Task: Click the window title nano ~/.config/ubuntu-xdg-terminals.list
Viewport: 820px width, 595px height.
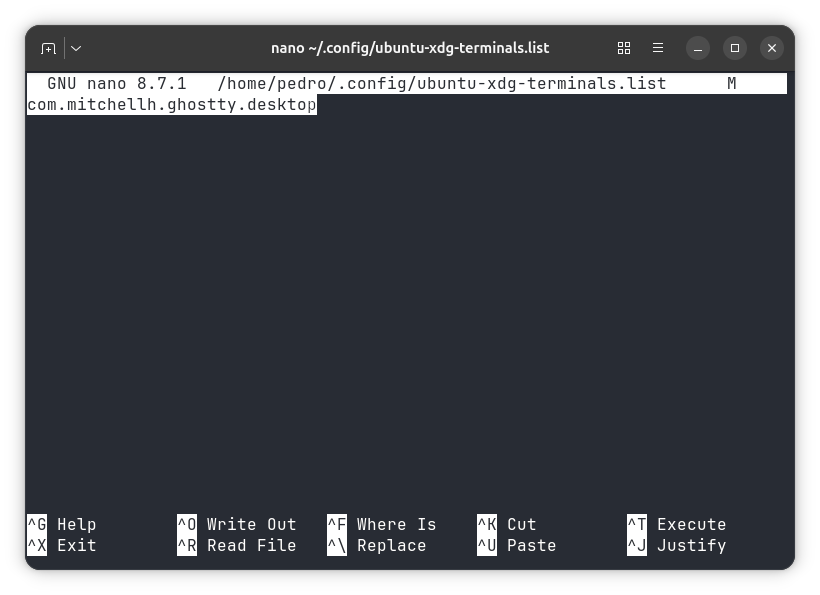Action: (410, 48)
